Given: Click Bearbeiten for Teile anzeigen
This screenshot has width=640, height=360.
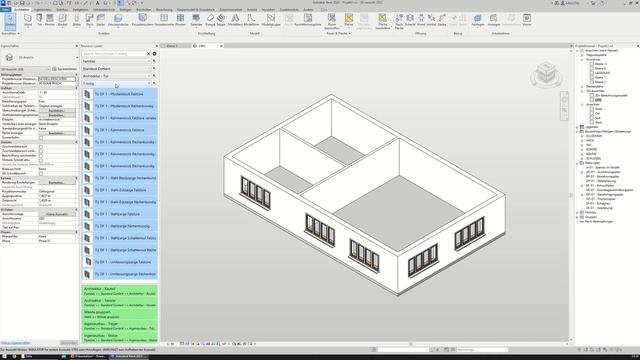Looking at the screenshot, I should (56, 133).
